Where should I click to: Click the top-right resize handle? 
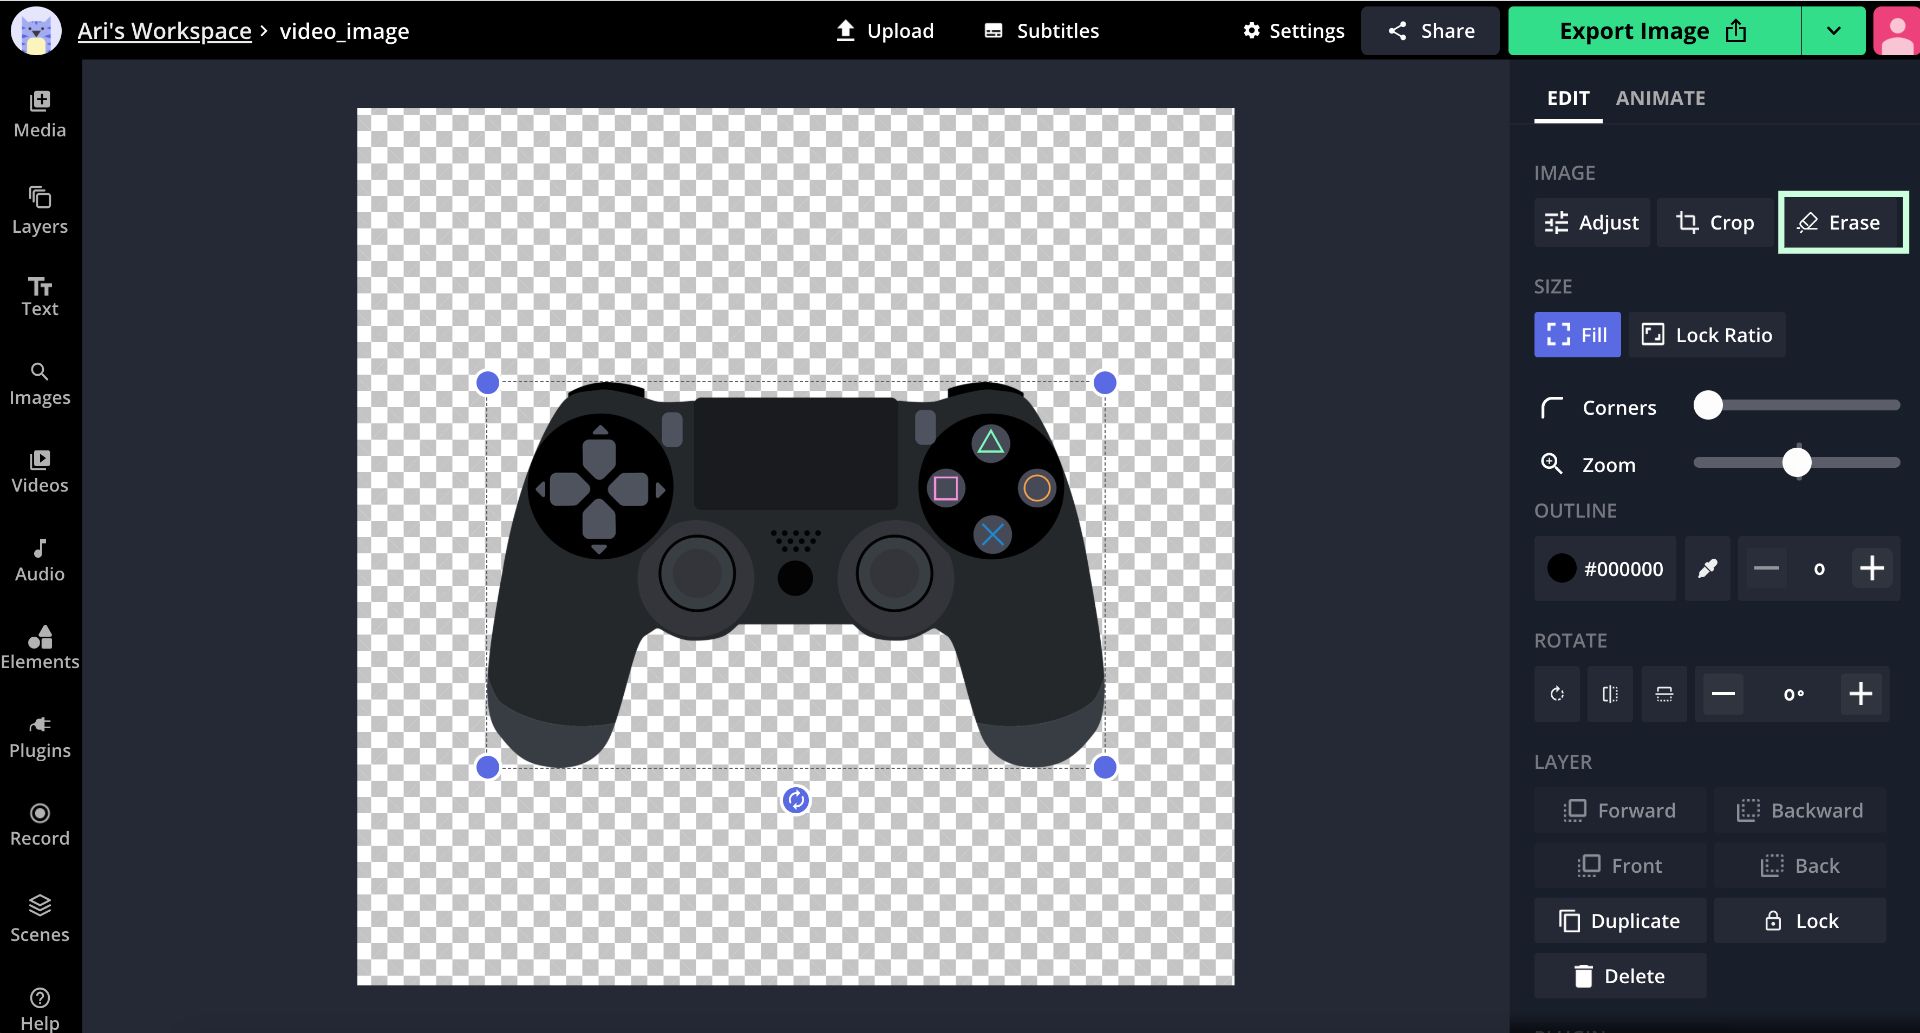(1105, 383)
